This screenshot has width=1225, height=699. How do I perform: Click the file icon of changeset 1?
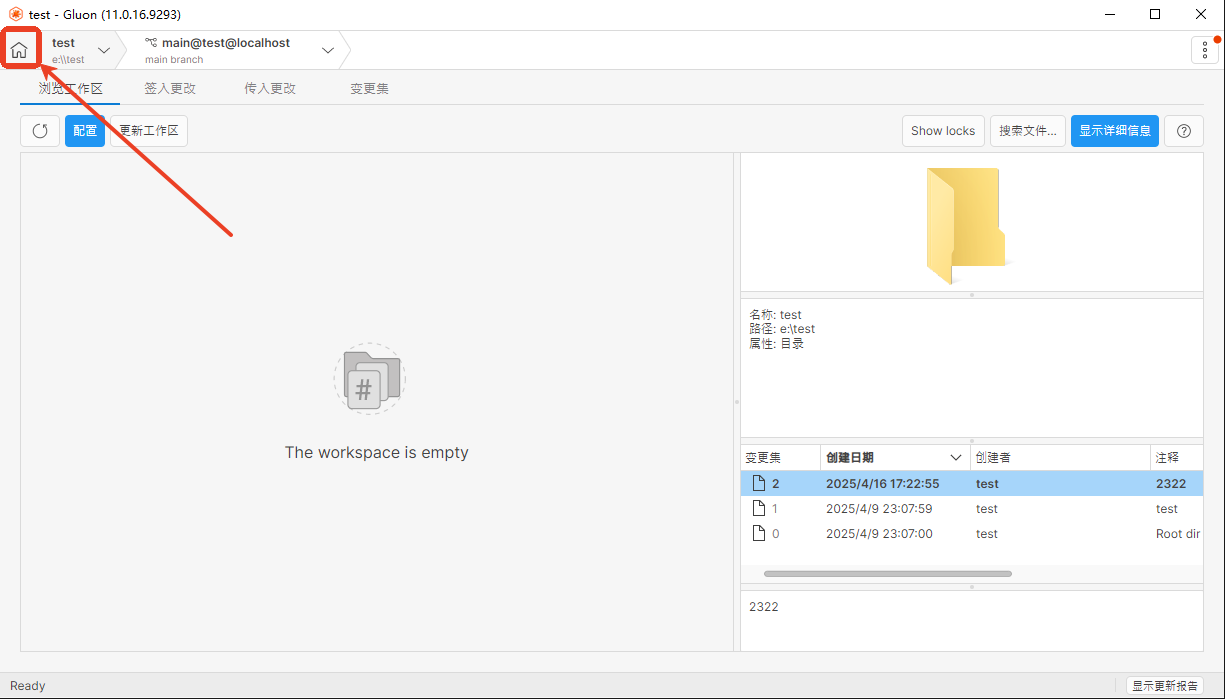coord(758,509)
